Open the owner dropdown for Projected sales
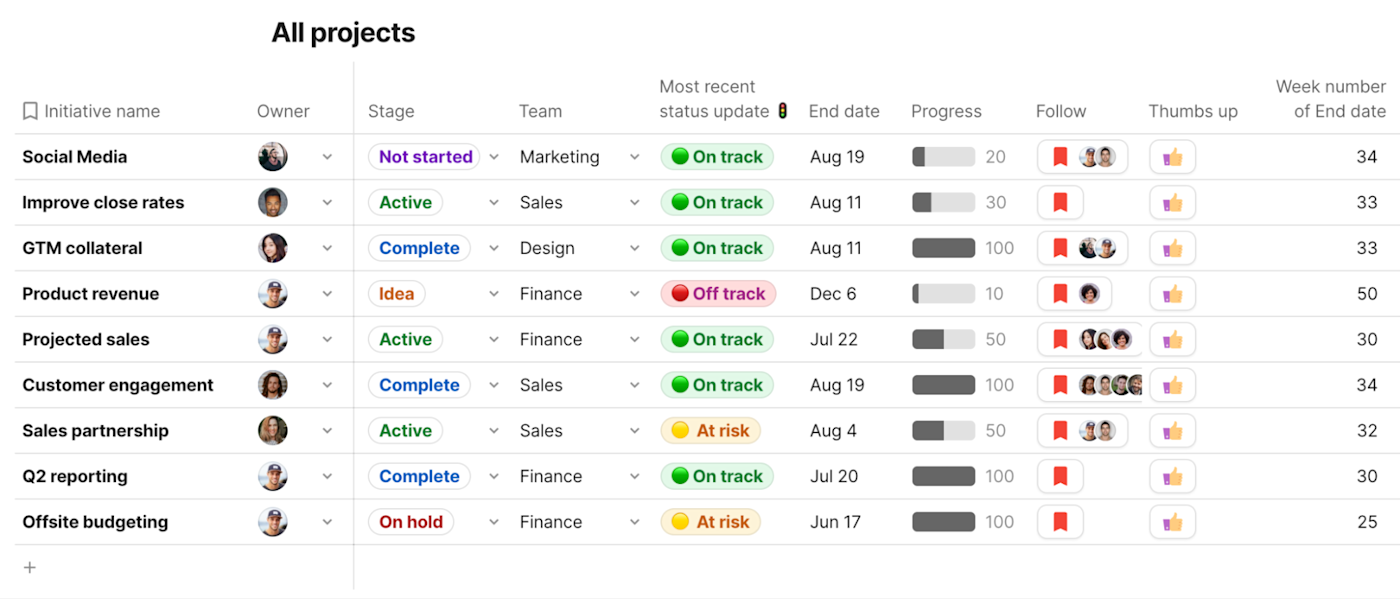The image size is (1400, 599). [x=327, y=340]
